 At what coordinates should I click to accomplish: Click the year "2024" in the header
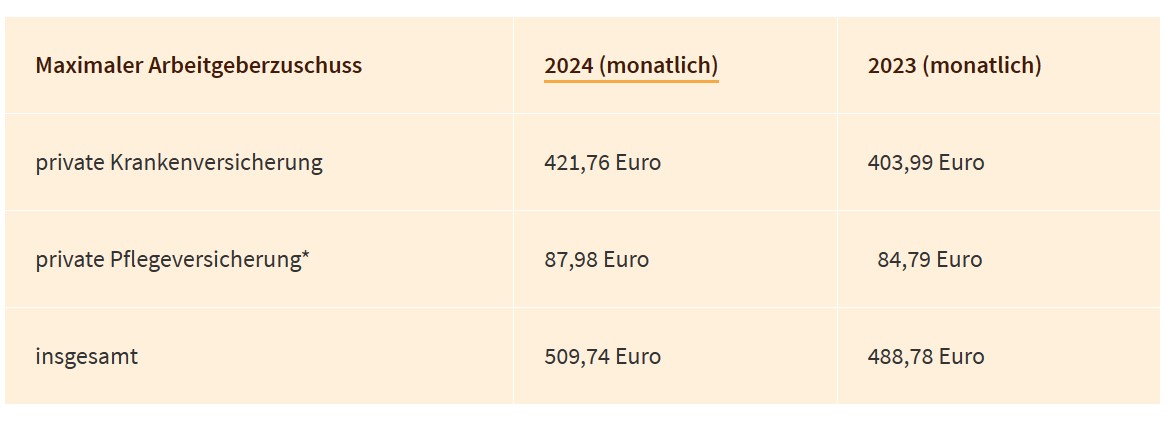click(568, 66)
